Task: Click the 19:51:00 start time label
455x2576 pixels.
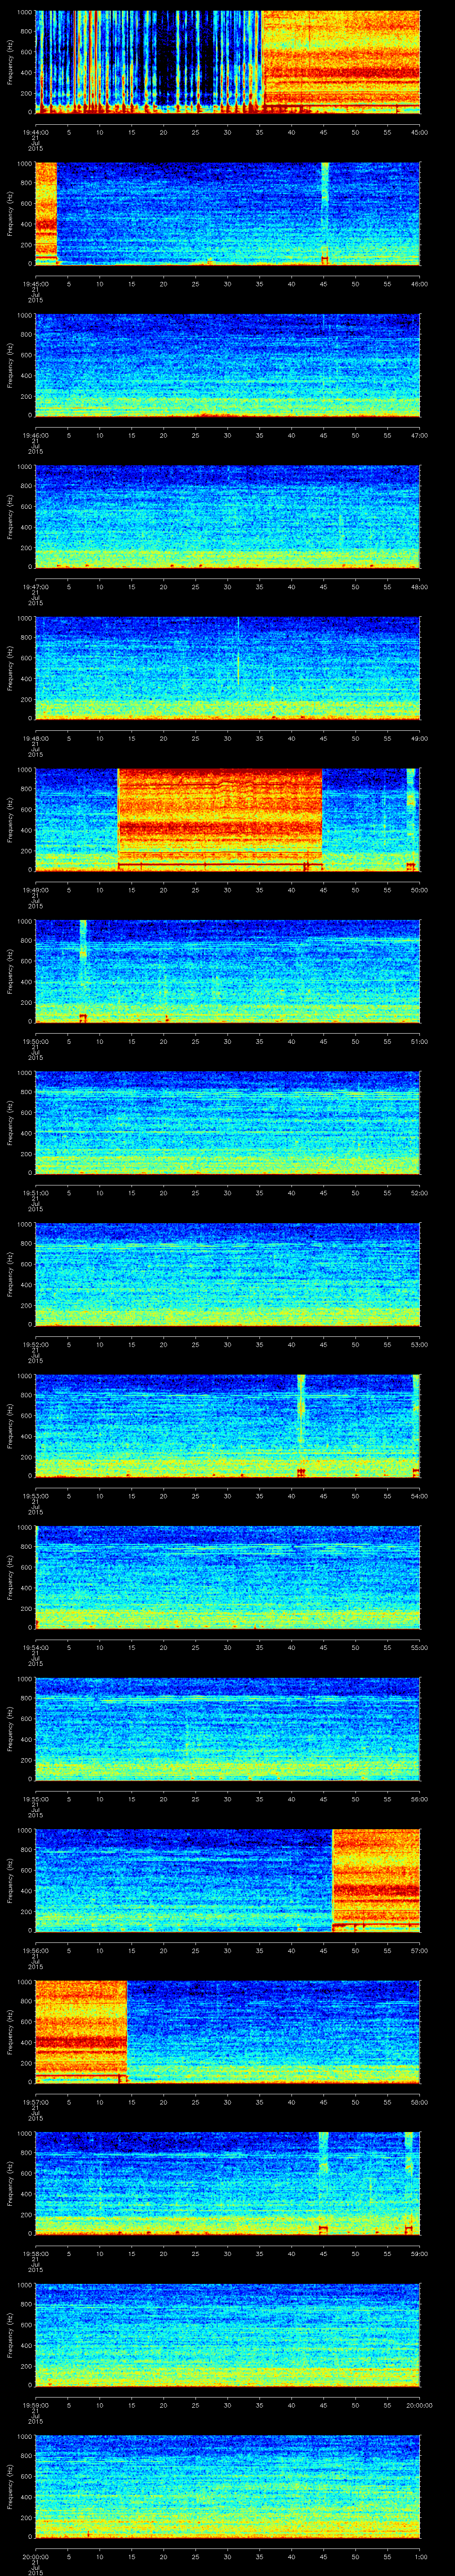Action: [x=35, y=1193]
